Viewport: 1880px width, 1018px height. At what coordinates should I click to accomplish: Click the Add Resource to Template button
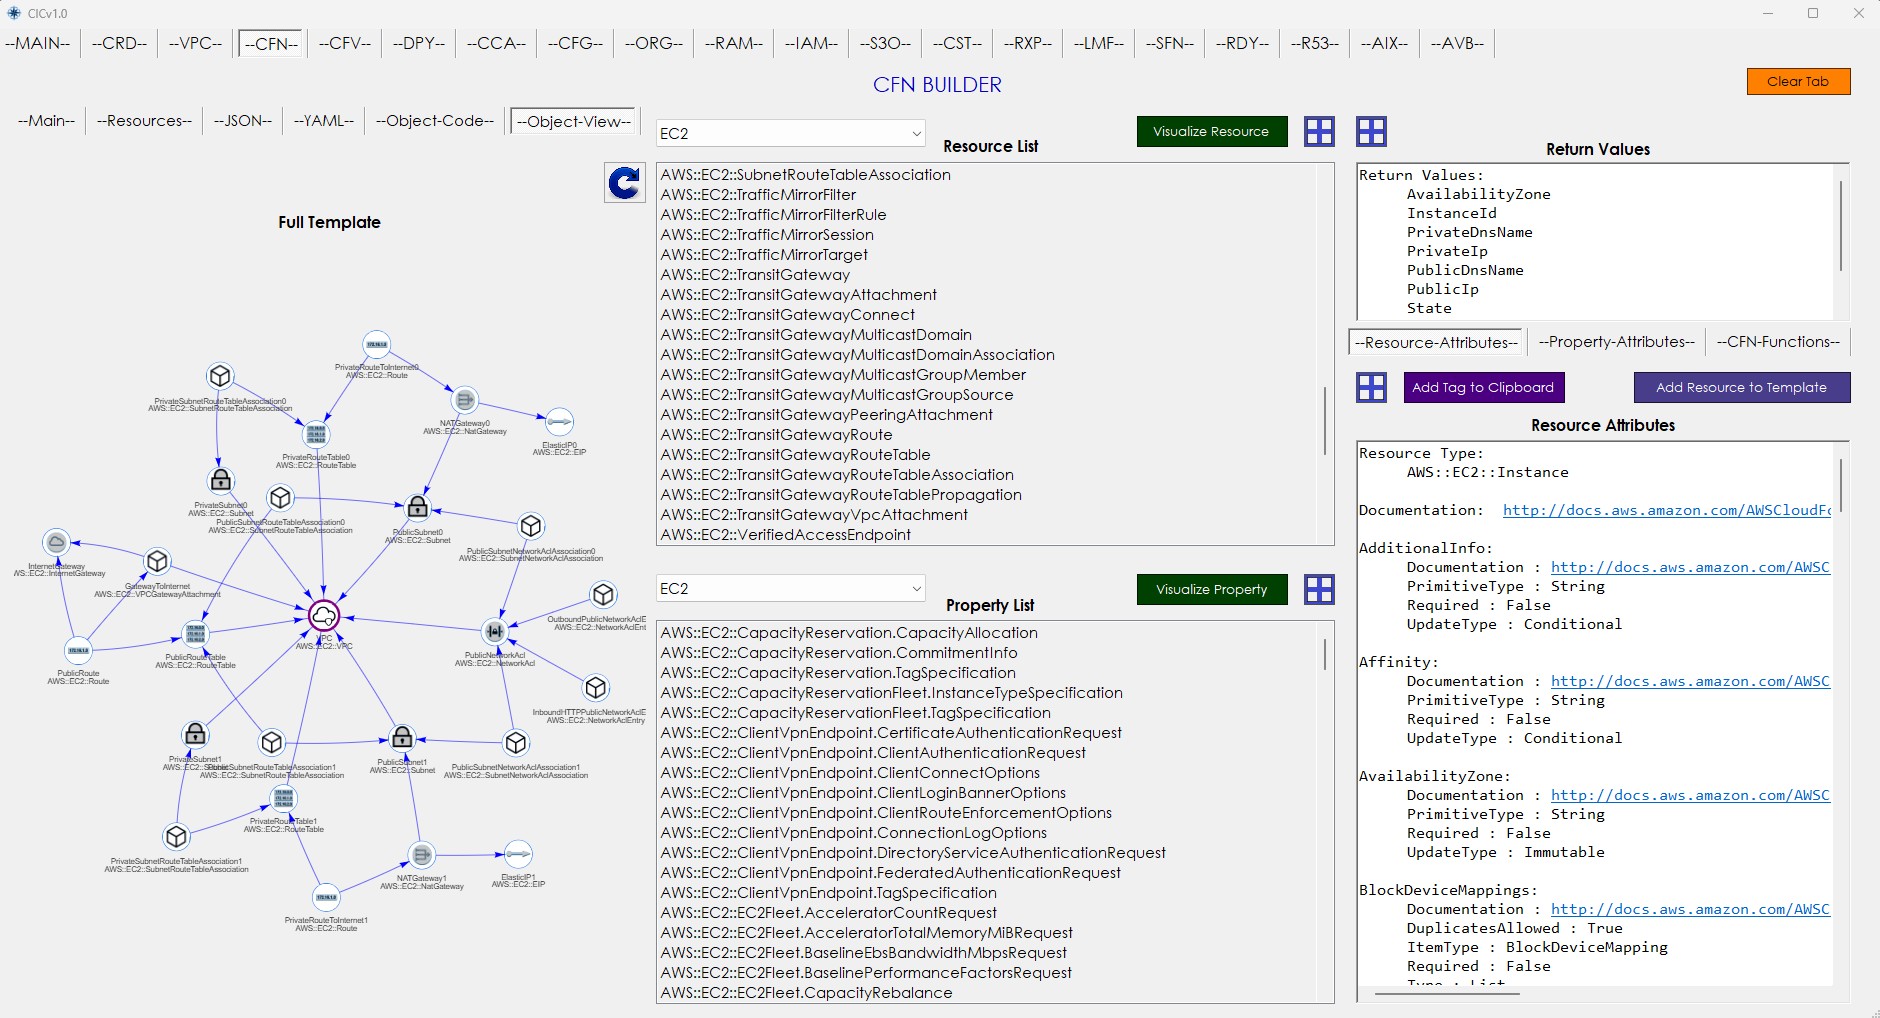[1741, 388]
